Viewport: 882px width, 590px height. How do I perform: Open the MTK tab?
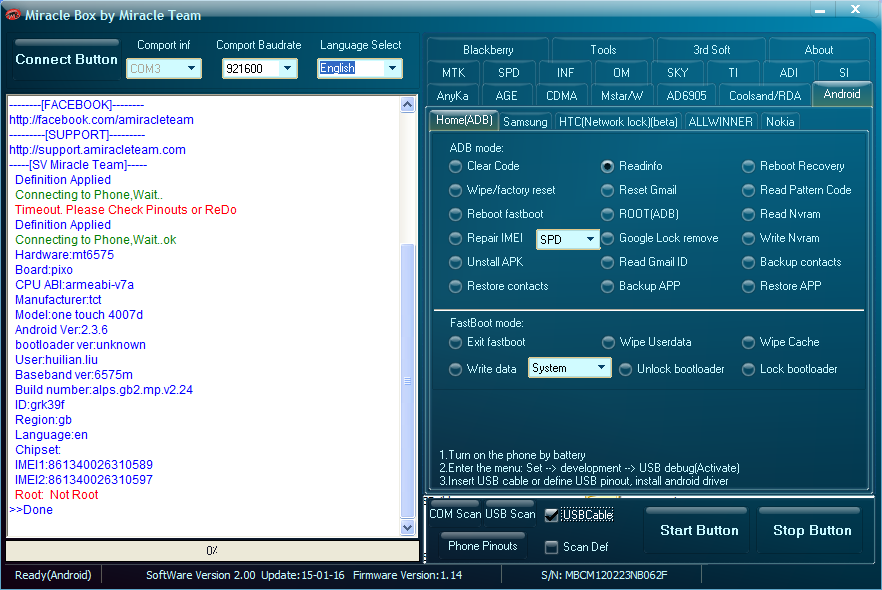coord(453,73)
